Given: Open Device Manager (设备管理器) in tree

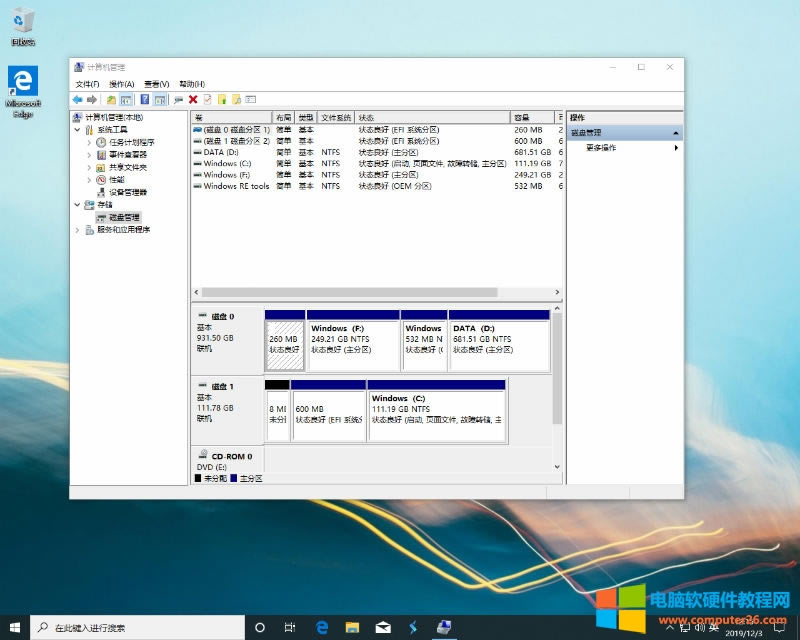Looking at the screenshot, I should (127, 192).
